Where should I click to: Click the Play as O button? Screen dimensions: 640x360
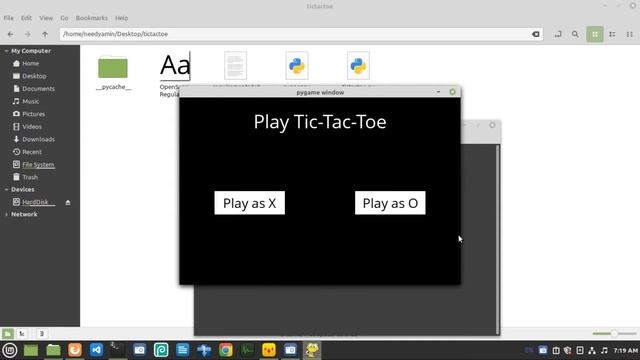(x=390, y=203)
